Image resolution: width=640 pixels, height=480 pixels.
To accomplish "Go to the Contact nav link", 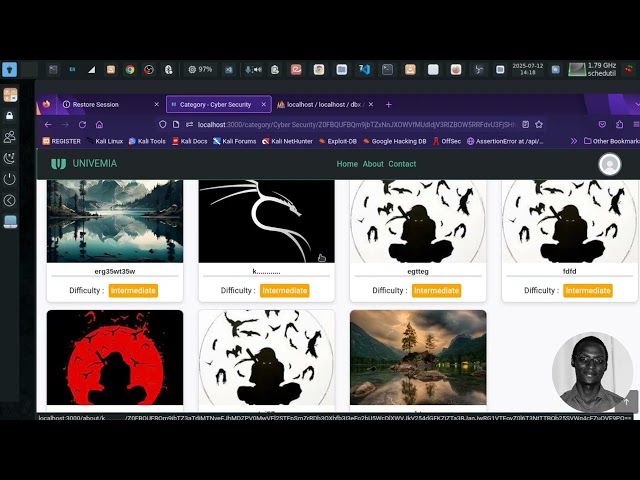I will pyautogui.click(x=402, y=164).
